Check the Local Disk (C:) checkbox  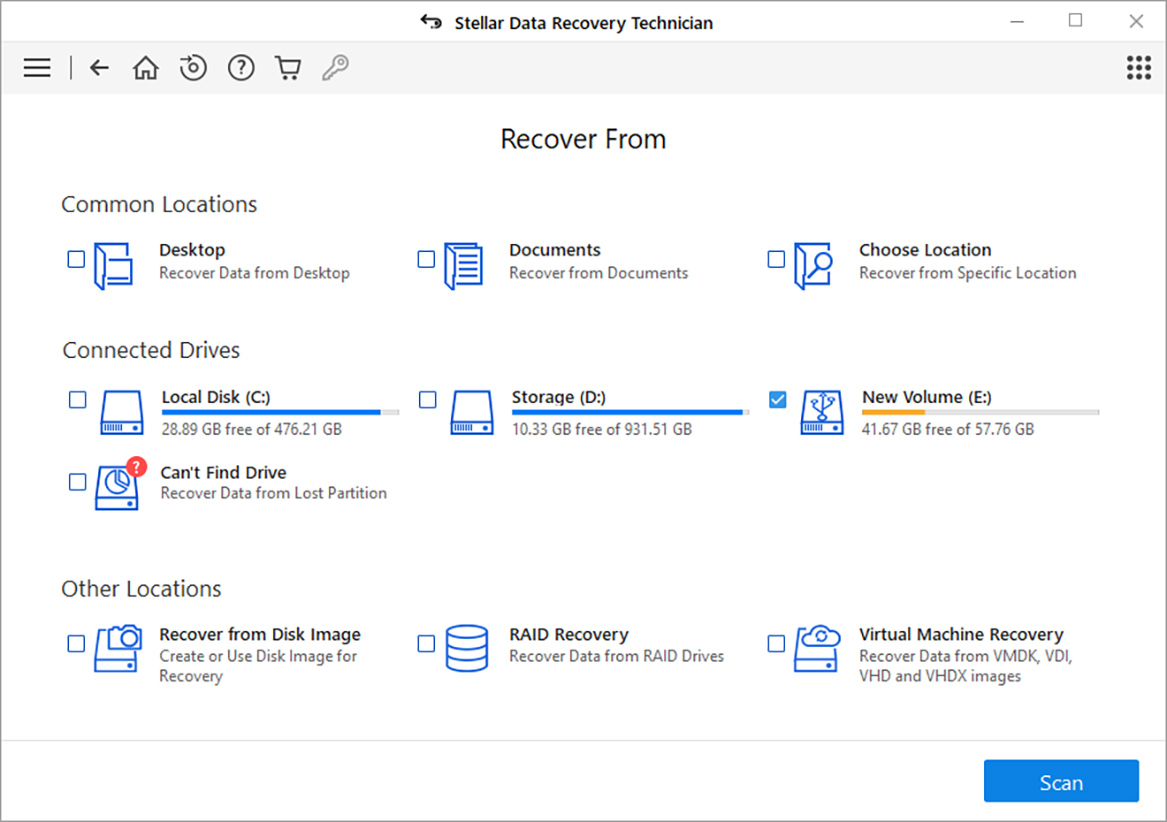pos(77,399)
